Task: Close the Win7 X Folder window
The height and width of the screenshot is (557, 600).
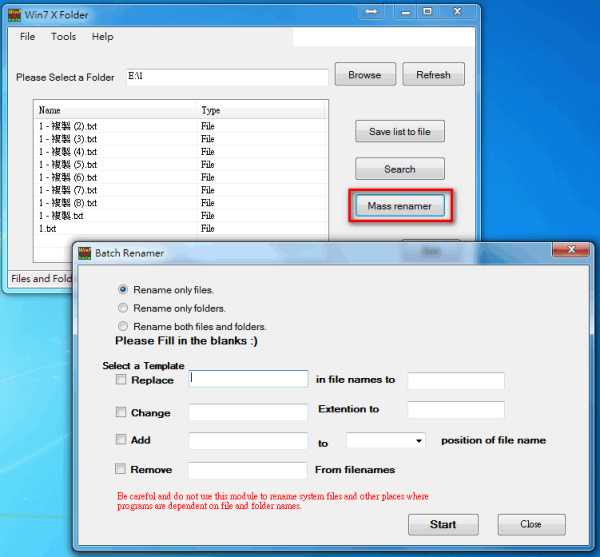Action: tap(457, 11)
